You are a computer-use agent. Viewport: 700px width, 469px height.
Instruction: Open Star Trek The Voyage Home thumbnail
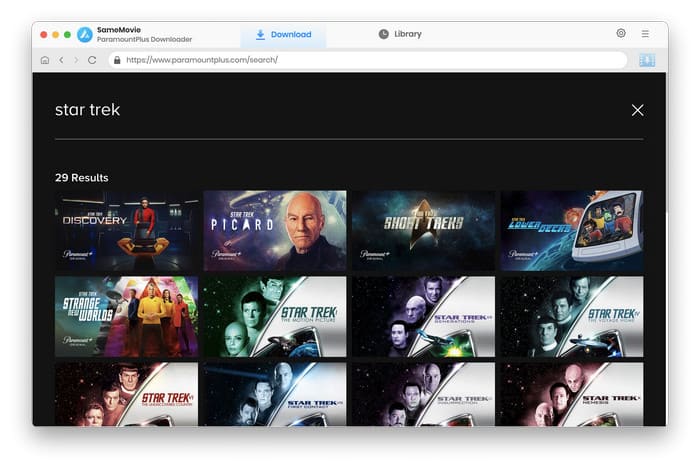coord(572,316)
